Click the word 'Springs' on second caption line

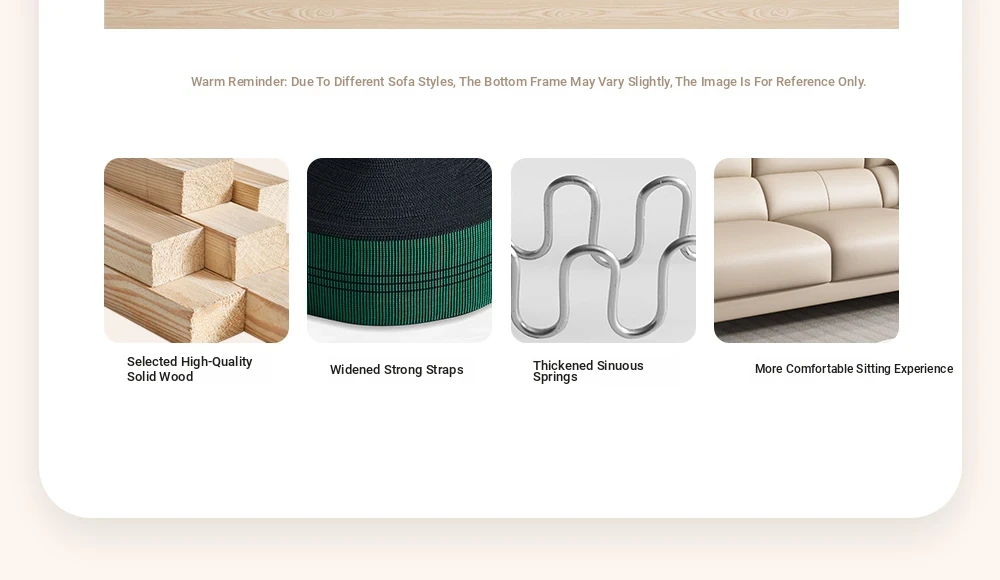tap(555, 377)
